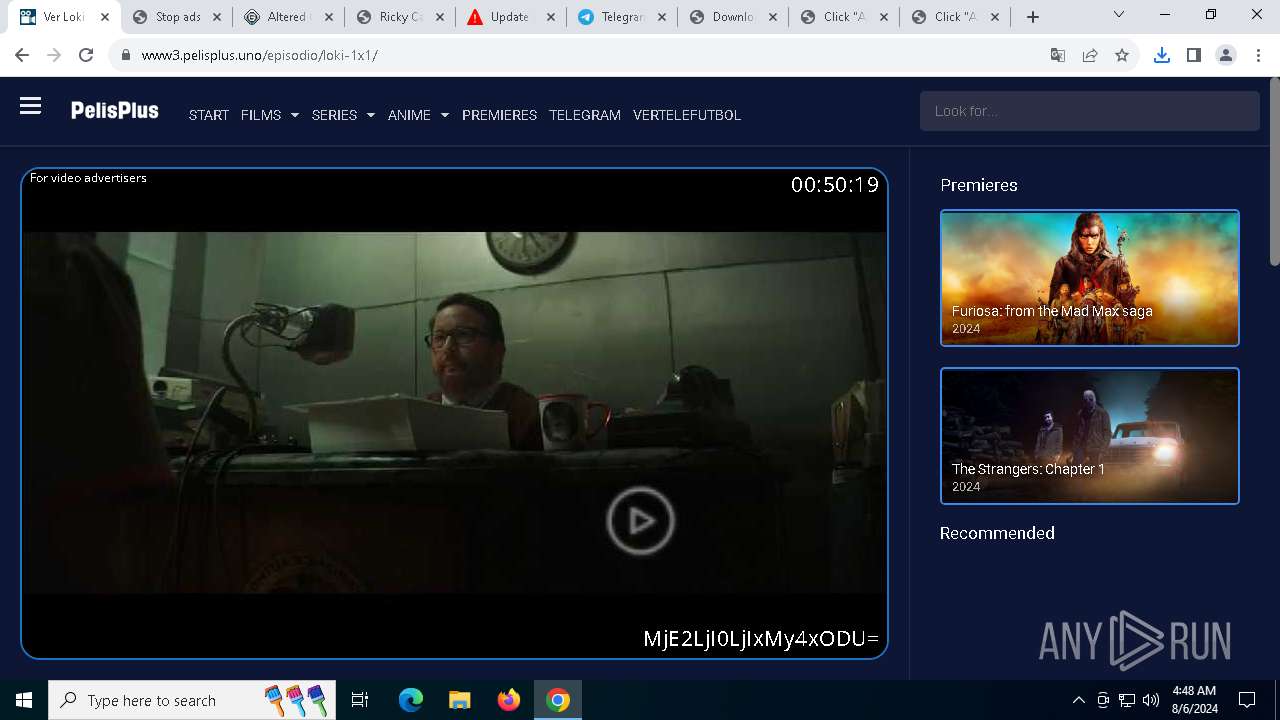This screenshot has height=720, width=1280.
Task: Open Furiosa: from the Mad Max saga thumbnail
Action: 1090,278
